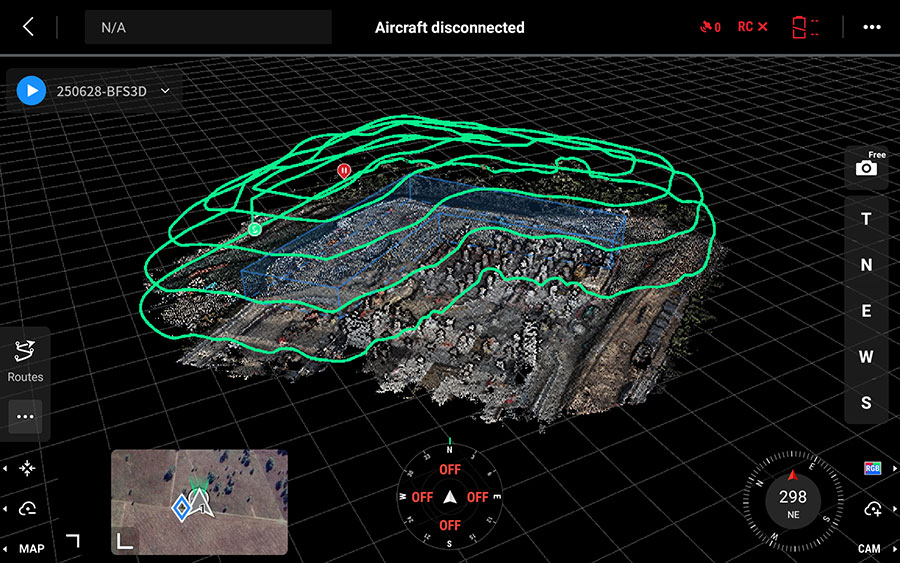Switch to West view with W
Image resolution: width=900 pixels, height=563 pixels.
(x=866, y=357)
